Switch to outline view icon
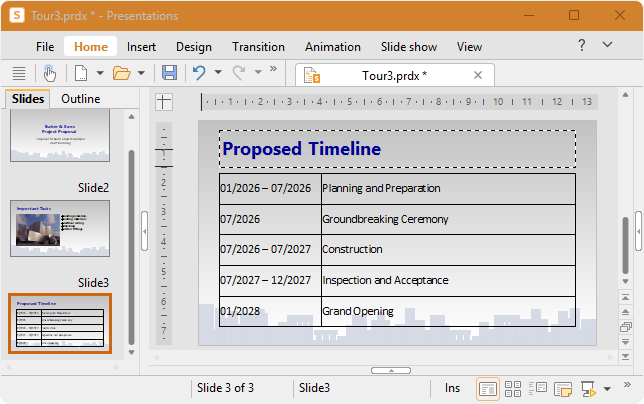The width and height of the screenshot is (644, 404). pos(538,388)
